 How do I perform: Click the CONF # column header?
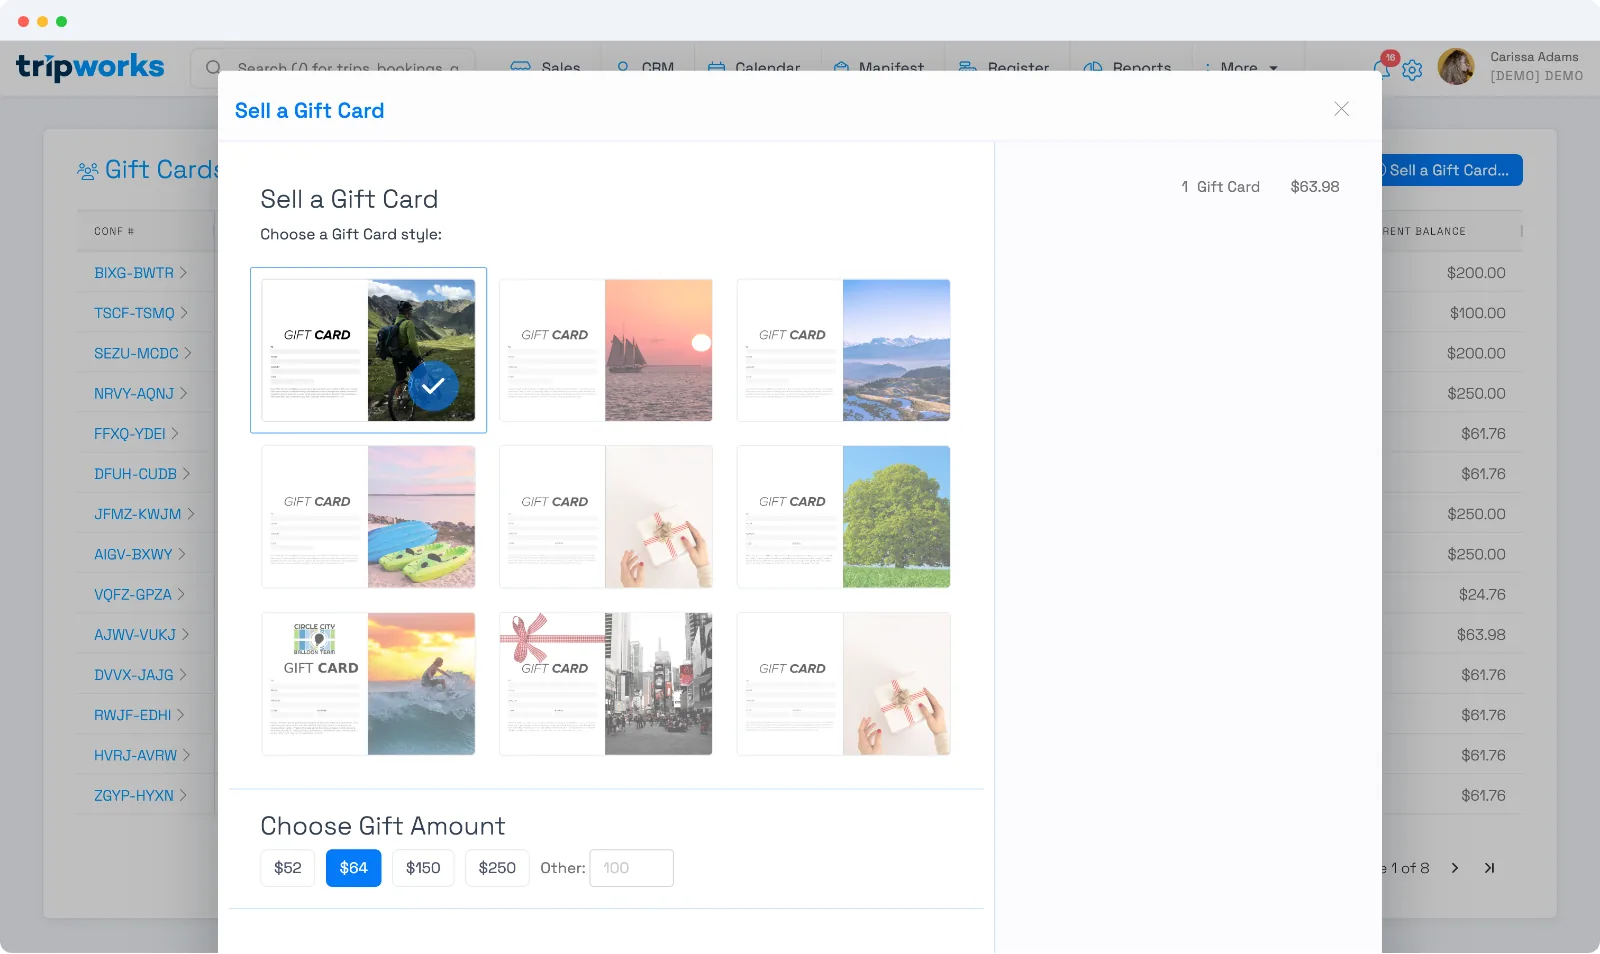tap(114, 231)
